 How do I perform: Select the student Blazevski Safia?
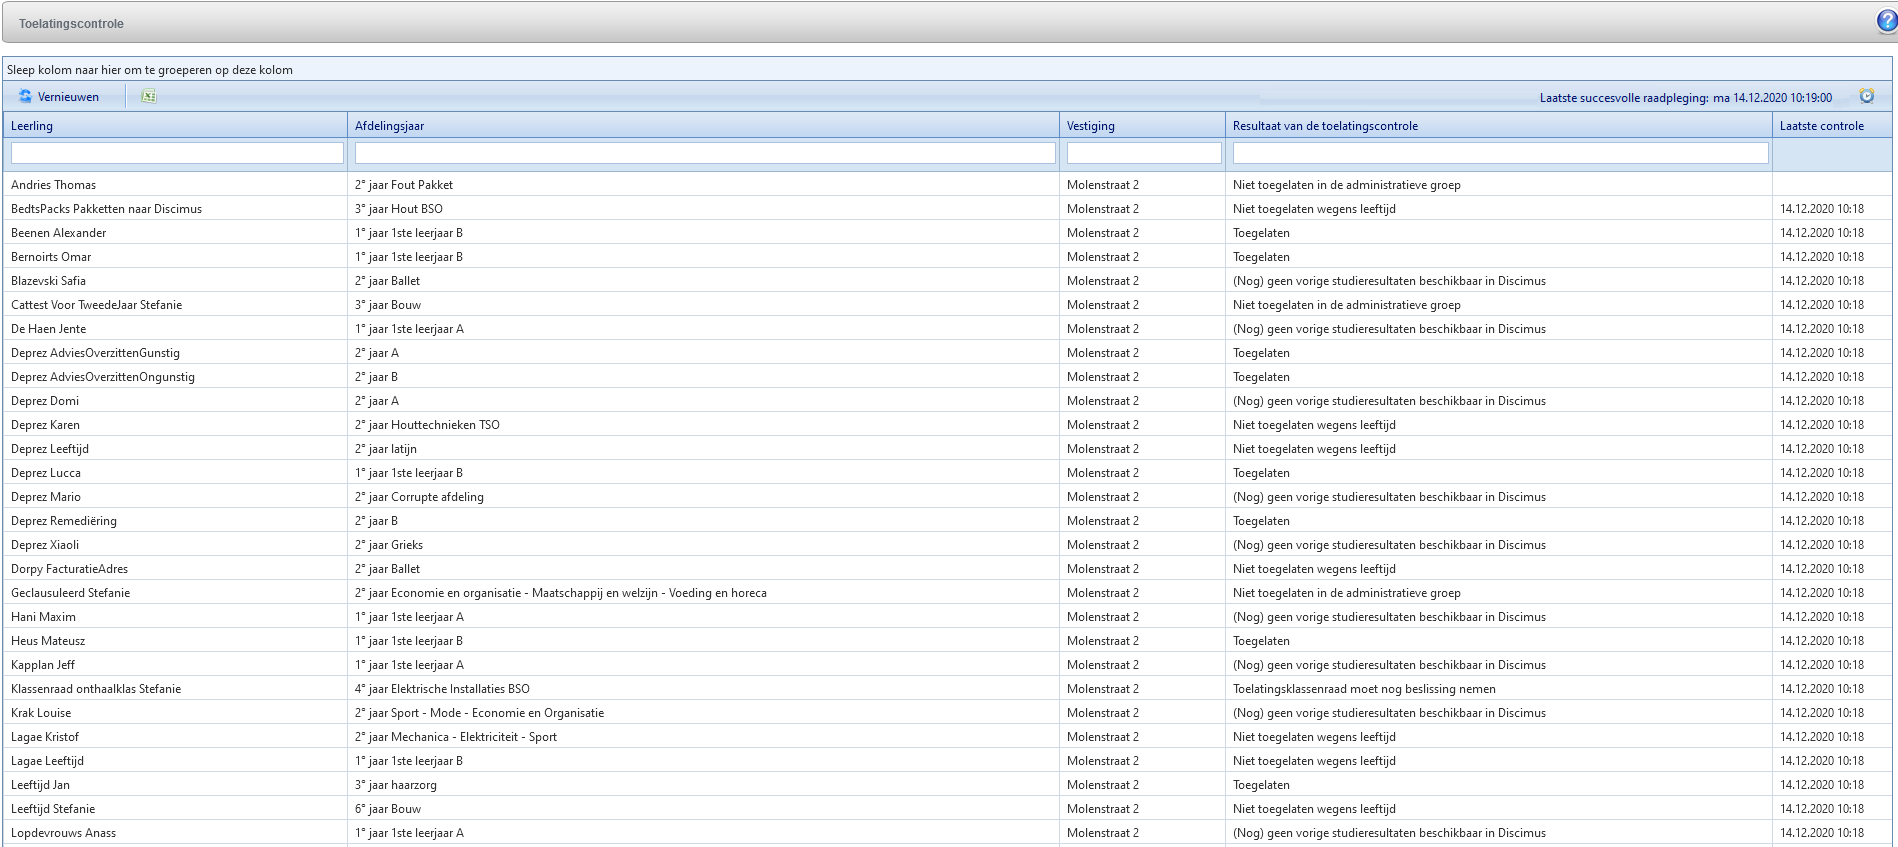(x=49, y=281)
